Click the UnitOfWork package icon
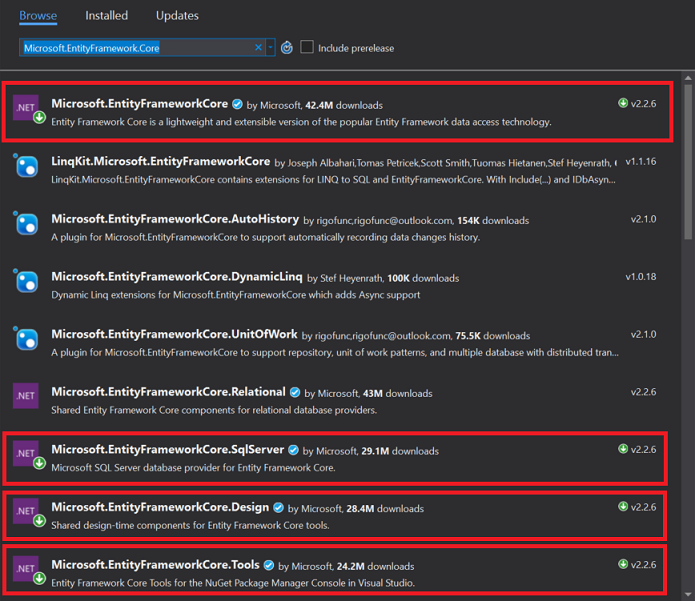This screenshot has height=601, width=695. click(26, 338)
